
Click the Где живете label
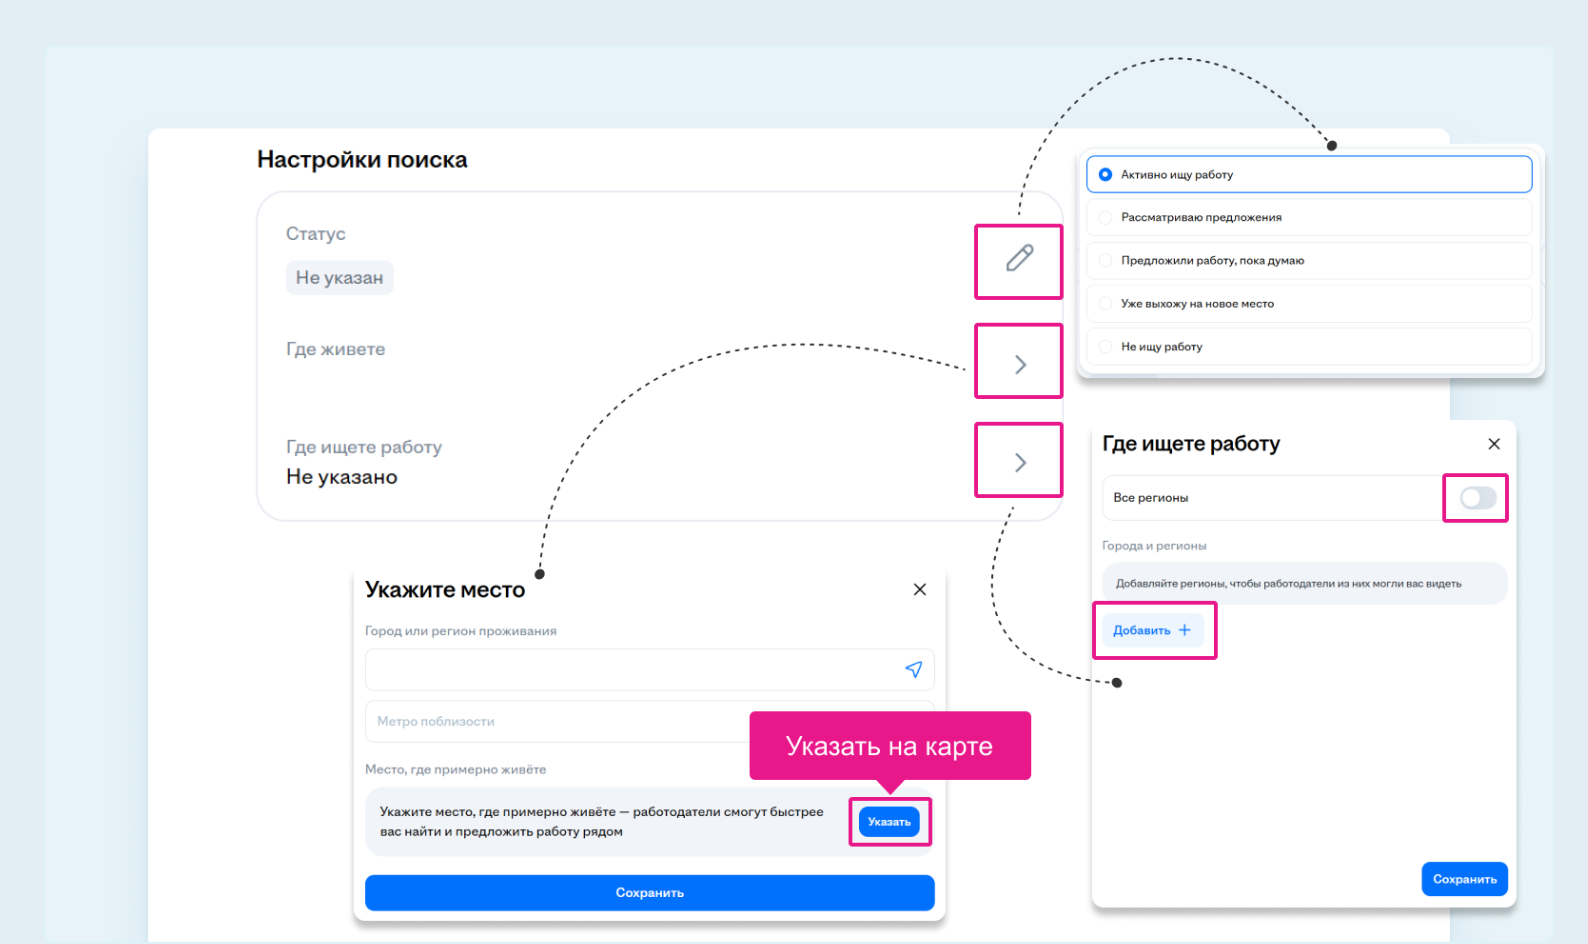(336, 349)
